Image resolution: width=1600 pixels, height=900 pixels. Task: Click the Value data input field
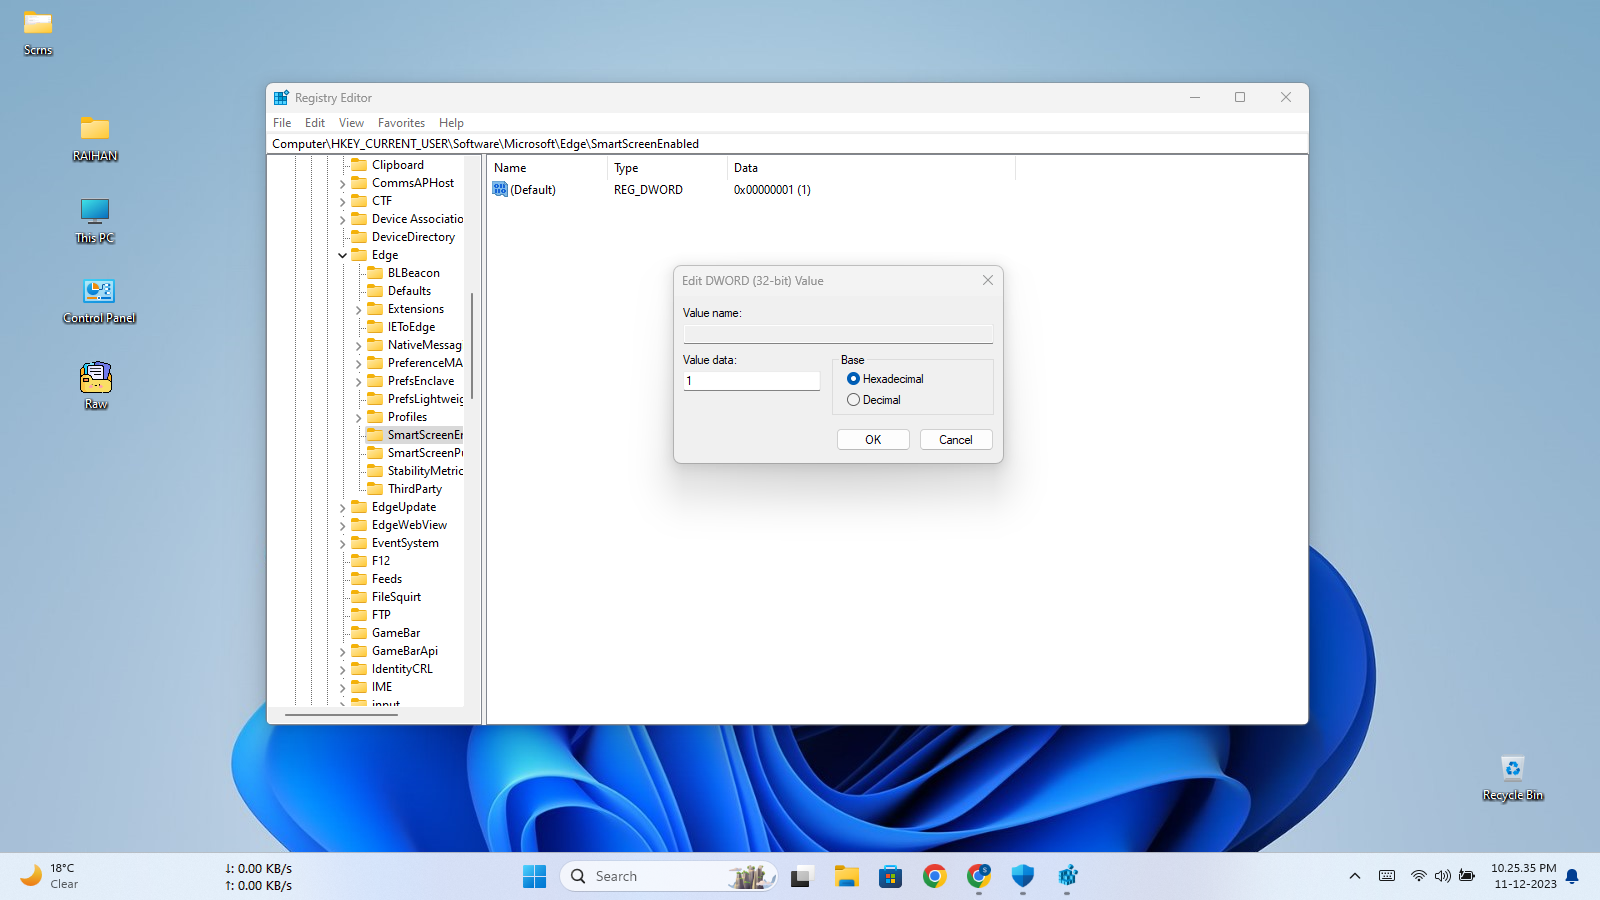(751, 381)
